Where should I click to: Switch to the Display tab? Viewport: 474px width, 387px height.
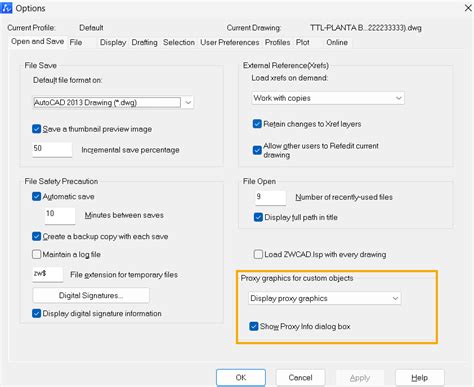click(x=113, y=42)
